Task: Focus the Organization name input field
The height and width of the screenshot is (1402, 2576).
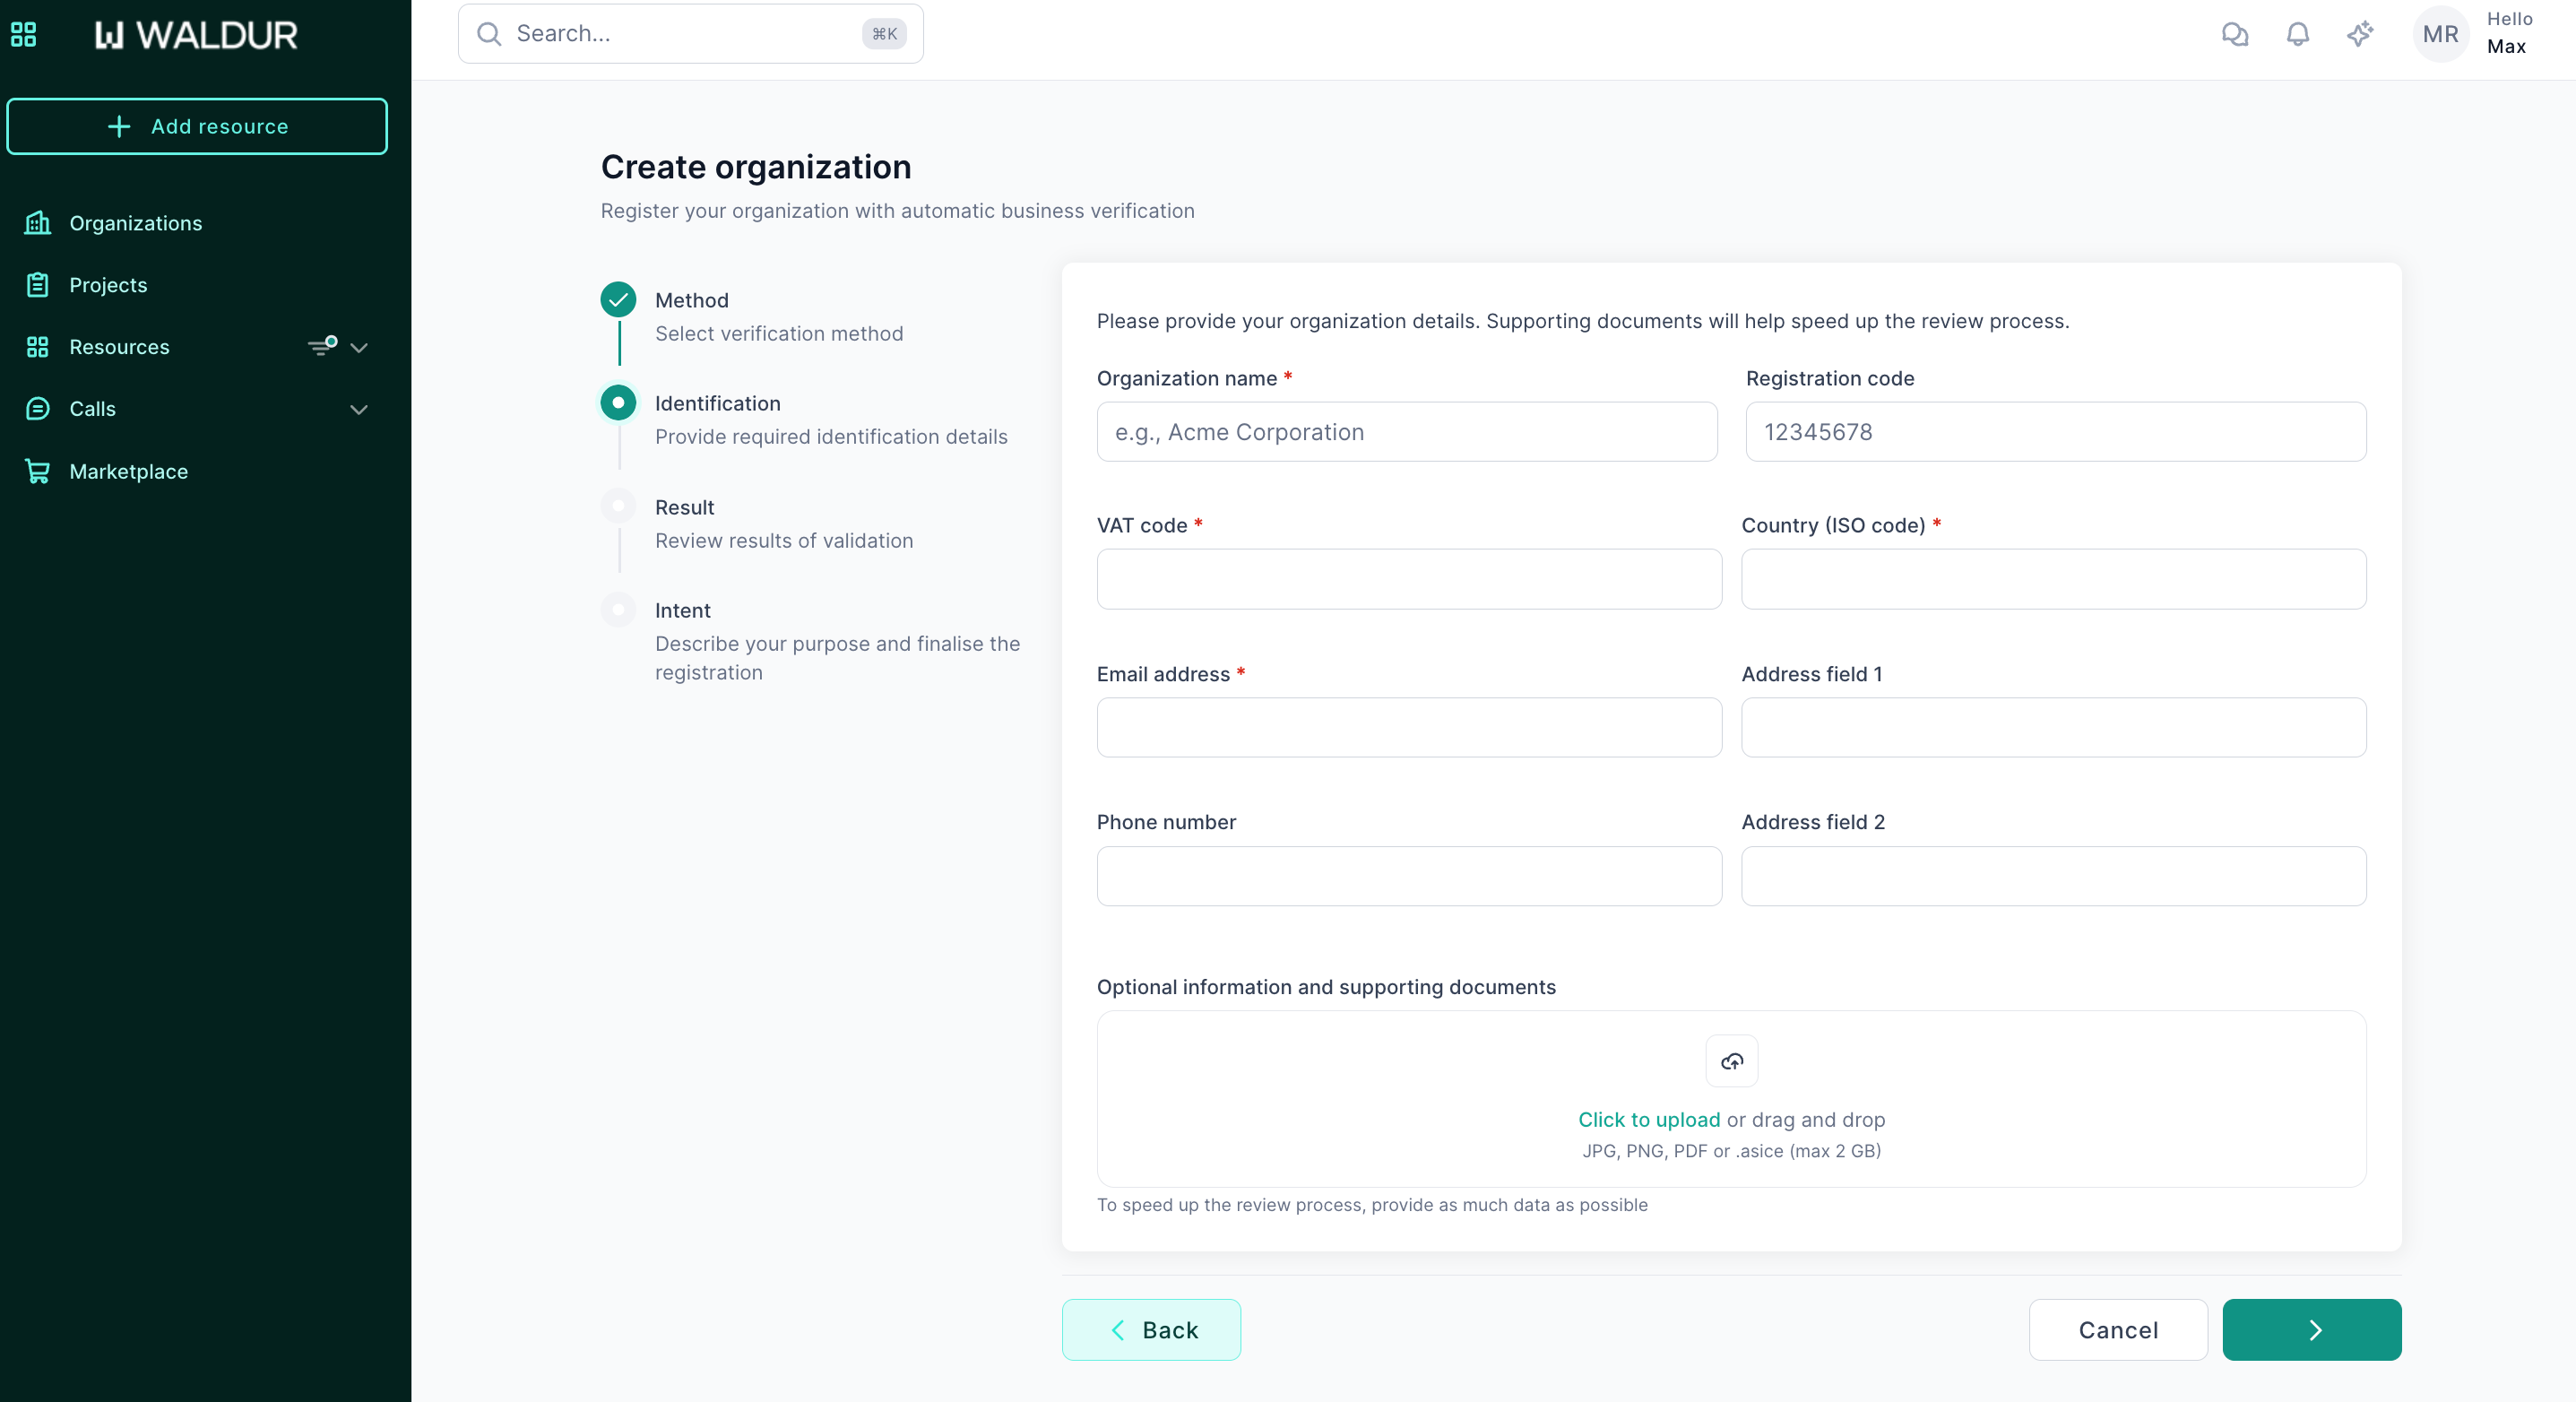Action: coord(1406,432)
